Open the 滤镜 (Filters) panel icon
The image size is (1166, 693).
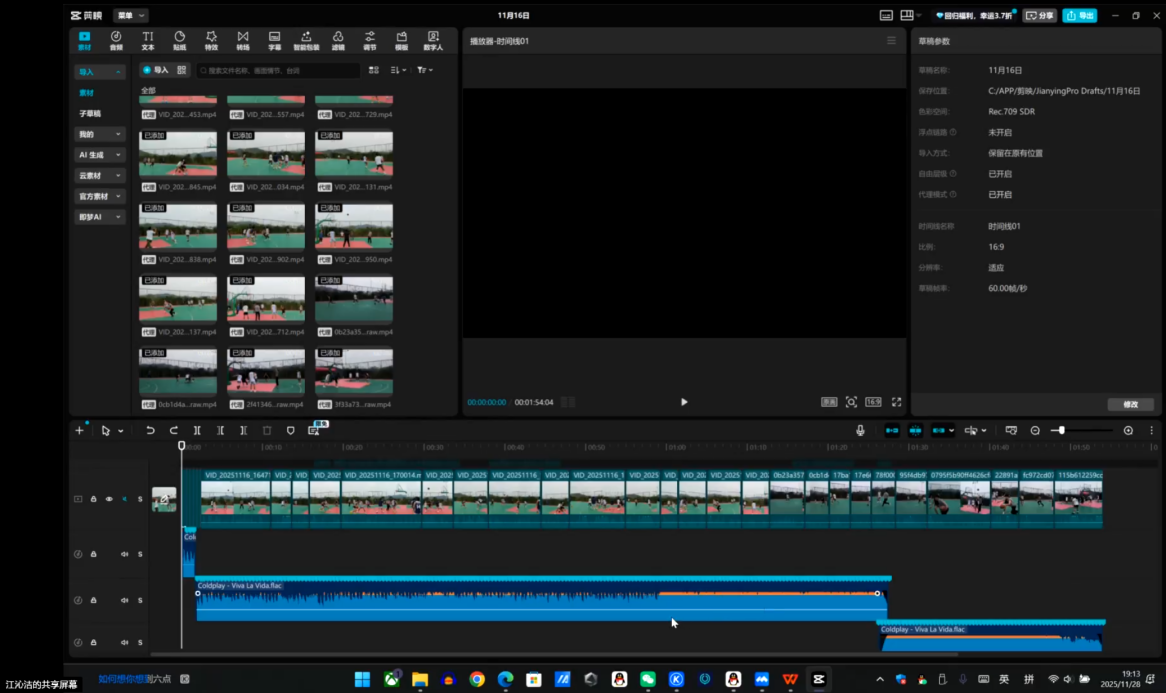(x=338, y=40)
